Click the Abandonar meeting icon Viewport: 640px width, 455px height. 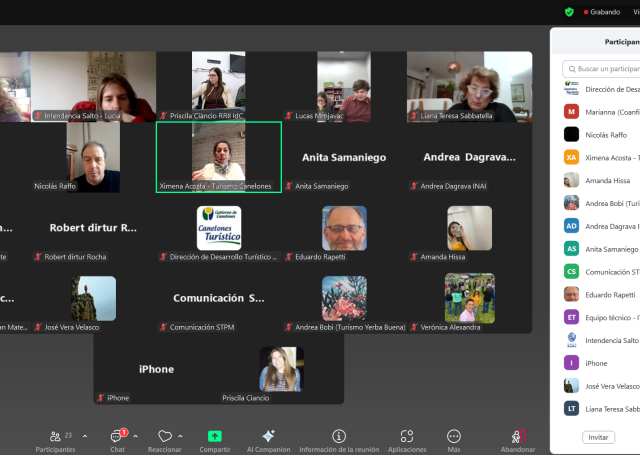(x=518, y=436)
